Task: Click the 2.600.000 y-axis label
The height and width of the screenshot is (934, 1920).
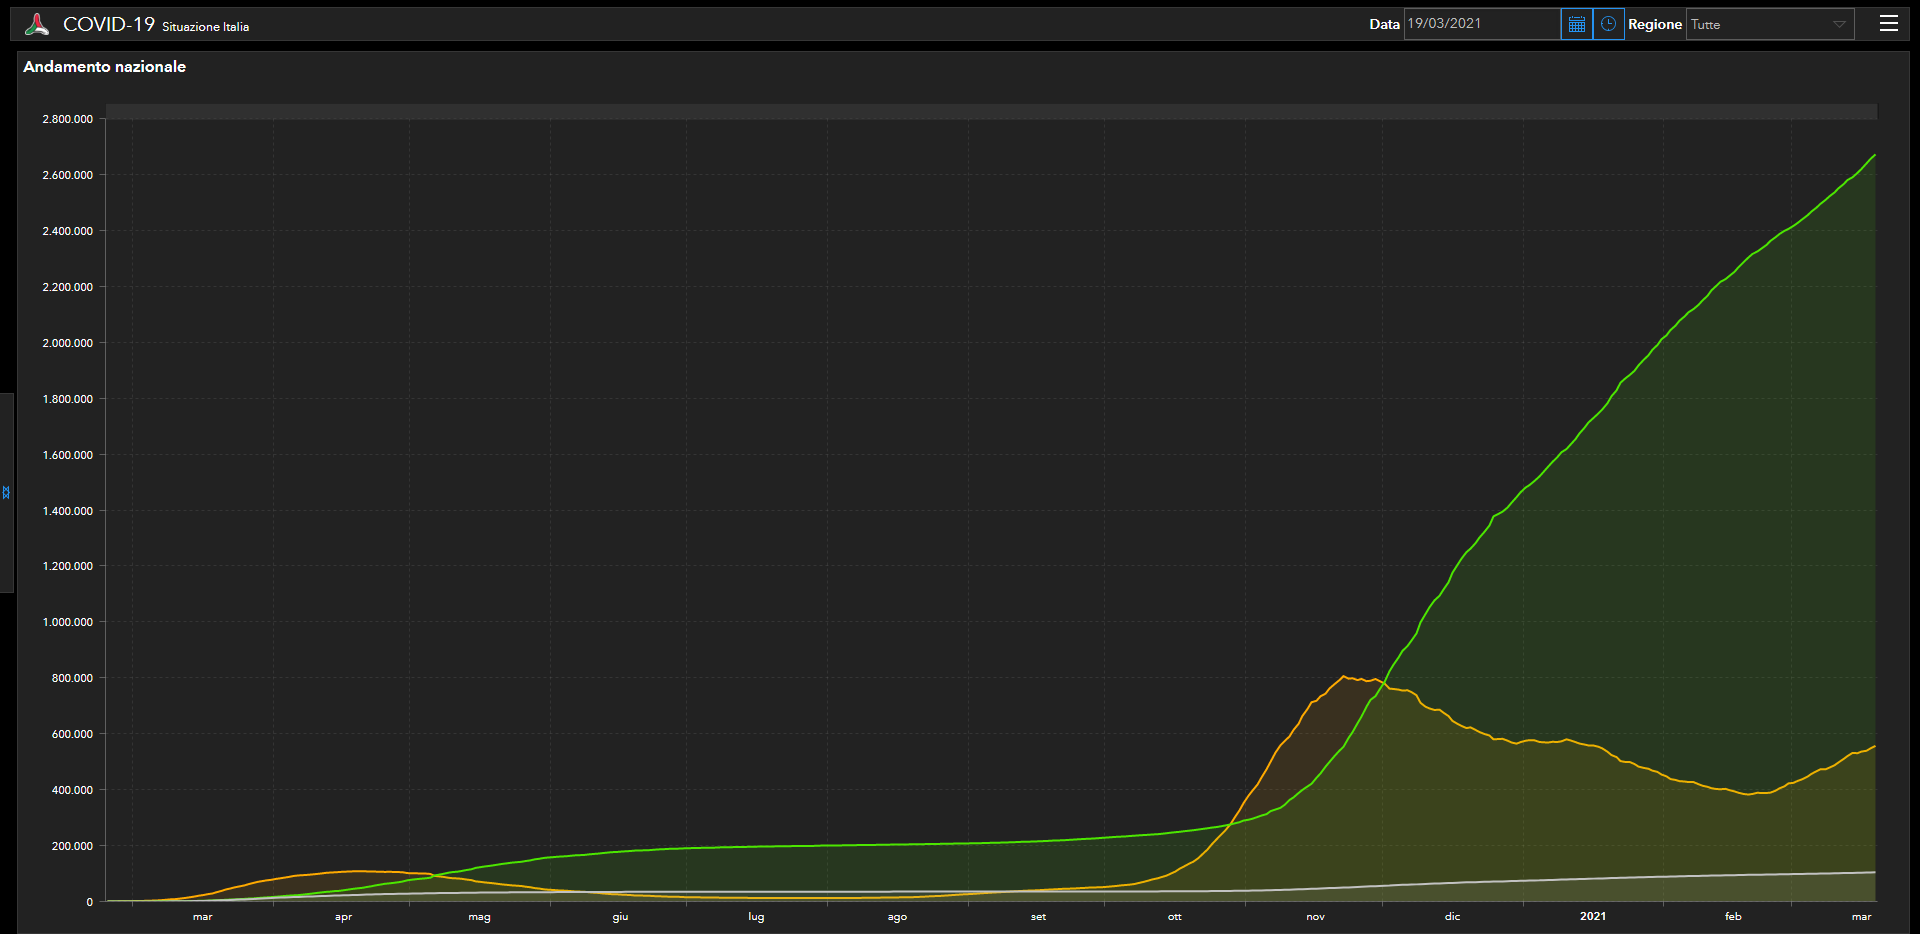Action: coord(67,175)
